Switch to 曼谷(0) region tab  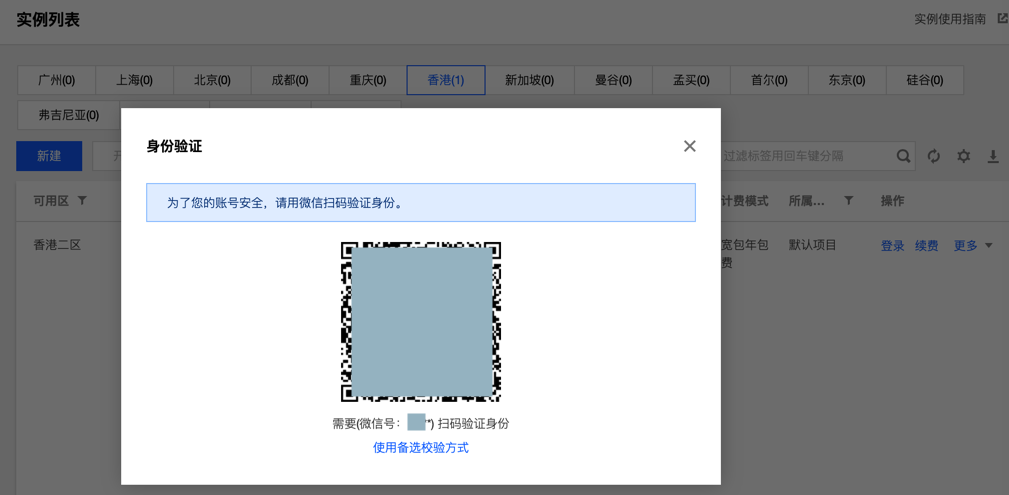click(x=613, y=80)
